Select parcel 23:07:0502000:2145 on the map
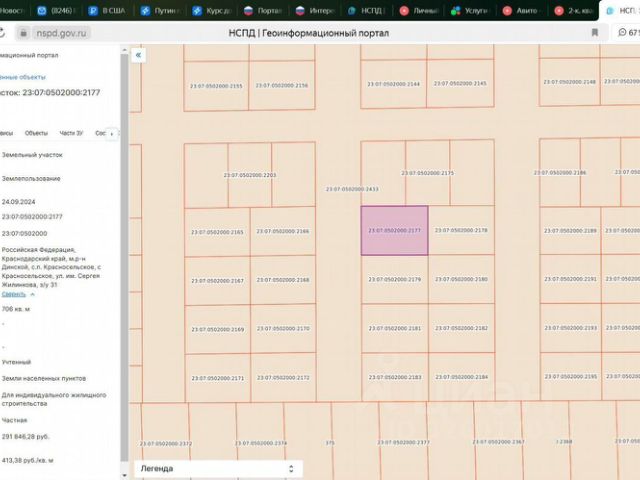This screenshot has width=640, height=480. [x=460, y=83]
